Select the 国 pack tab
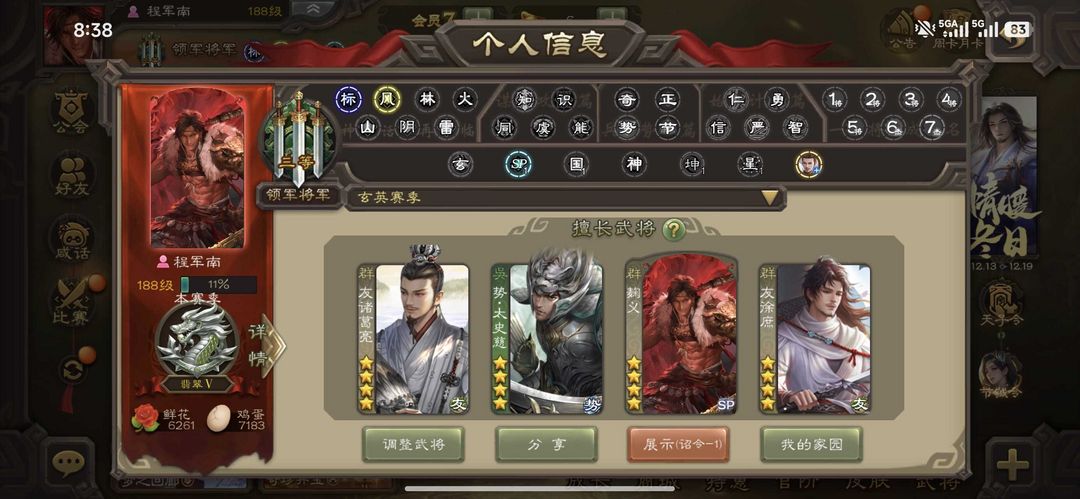Screen dimensions: 1080x499 point(575,164)
